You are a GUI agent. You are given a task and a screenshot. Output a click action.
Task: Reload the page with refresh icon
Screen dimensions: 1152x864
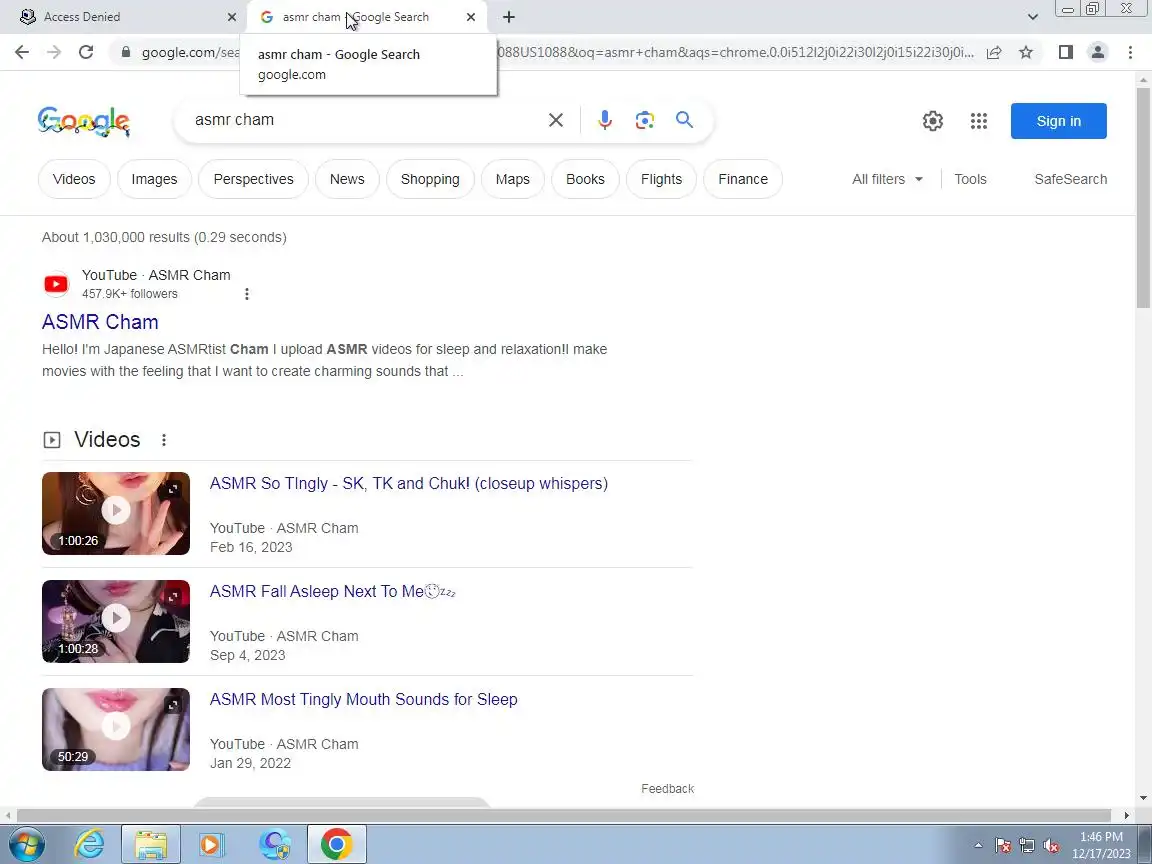click(86, 52)
